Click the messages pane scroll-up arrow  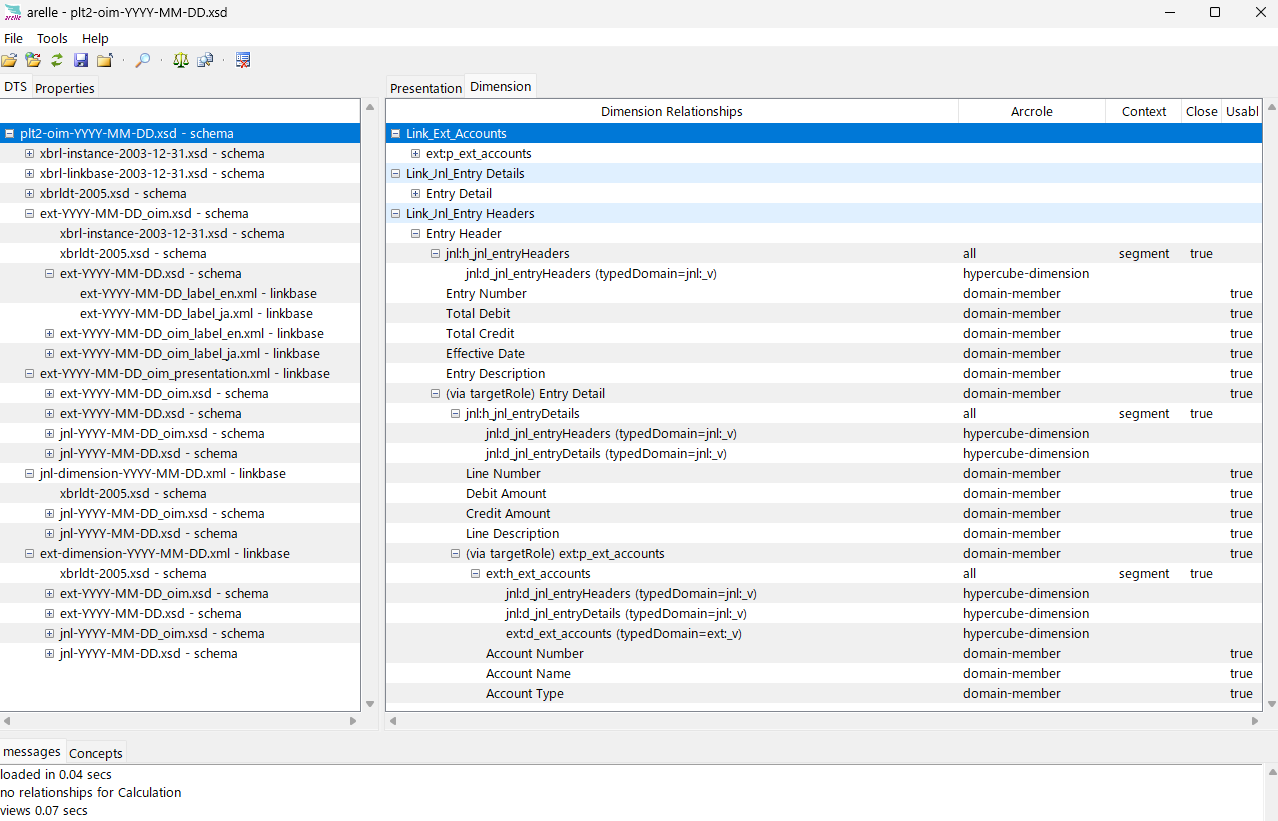1270,771
